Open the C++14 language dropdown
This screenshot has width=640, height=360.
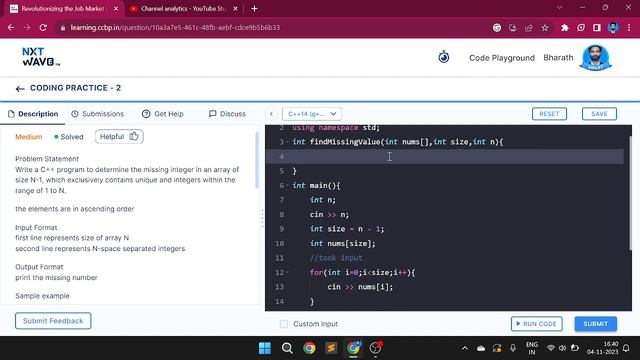point(312,114)
